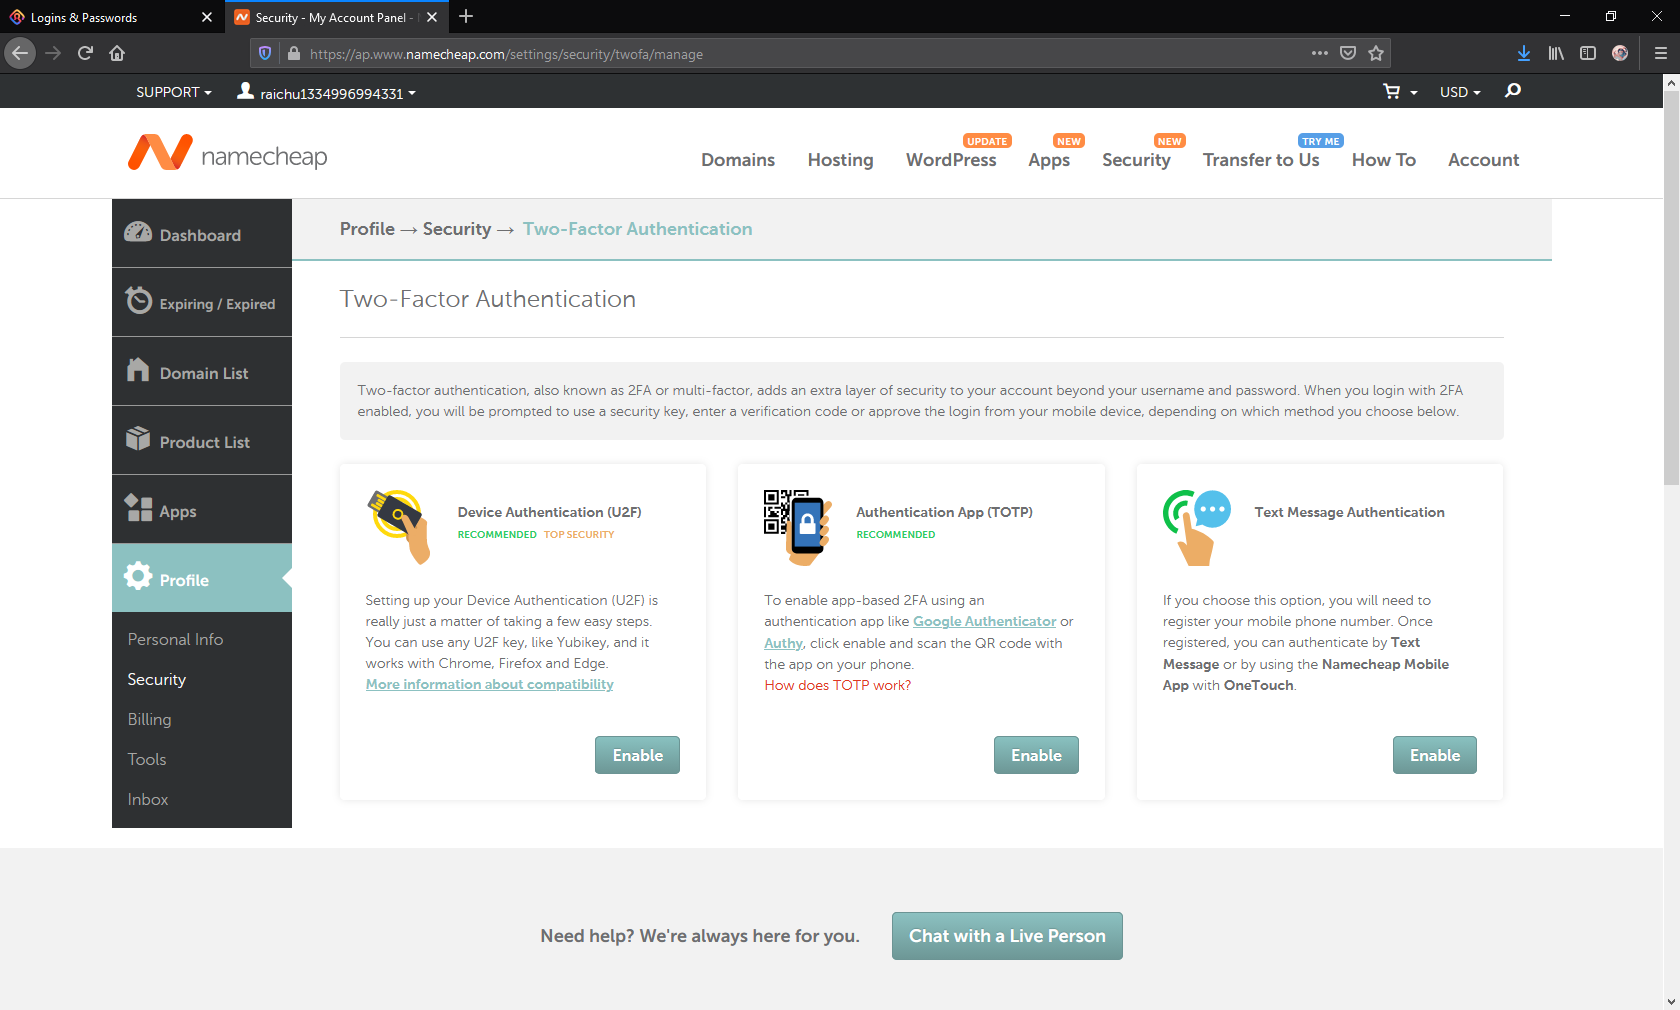Open the Account menu
Screen dimensions: 1680x1010
point(1483,160)
